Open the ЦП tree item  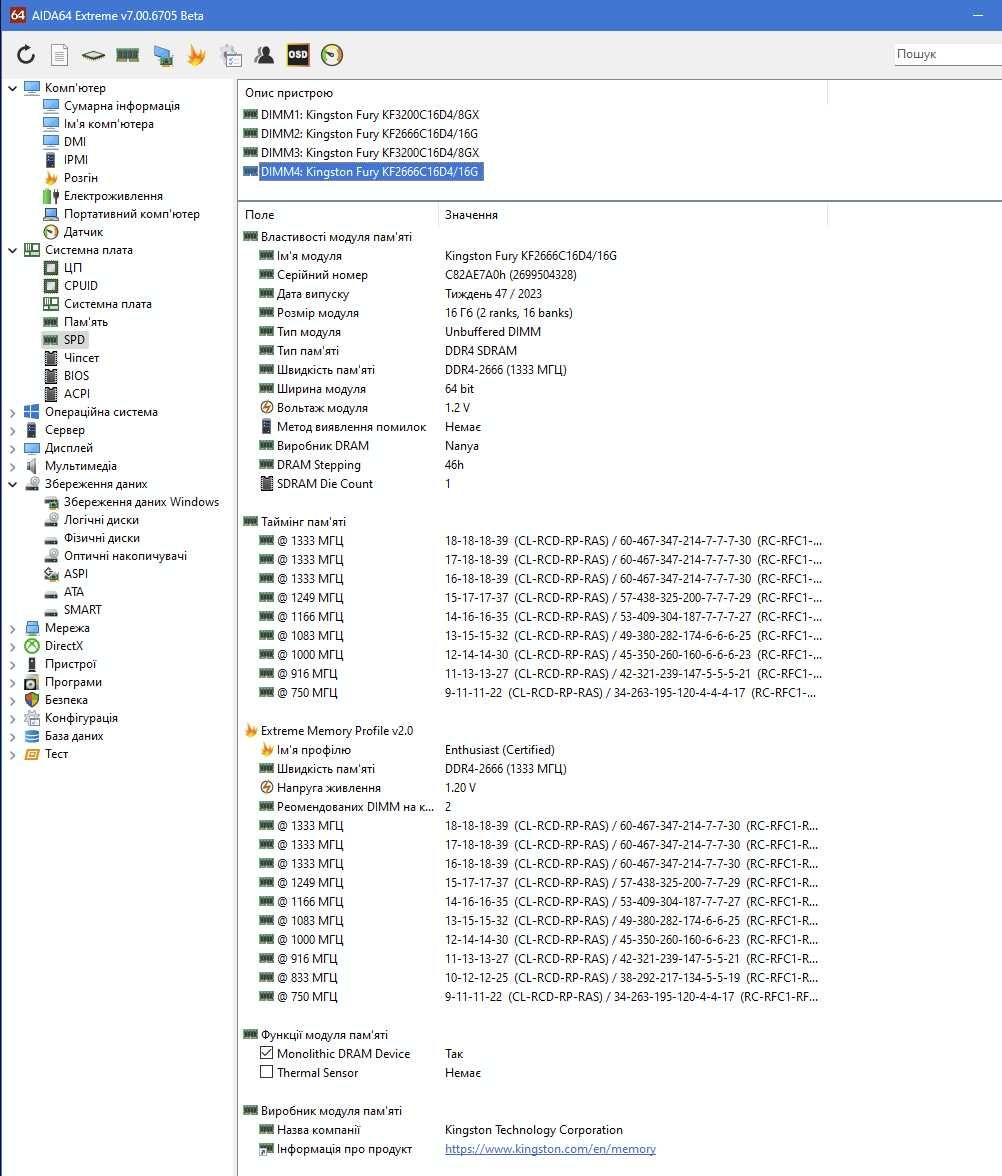pyautogui.click(x=73, y=268)
